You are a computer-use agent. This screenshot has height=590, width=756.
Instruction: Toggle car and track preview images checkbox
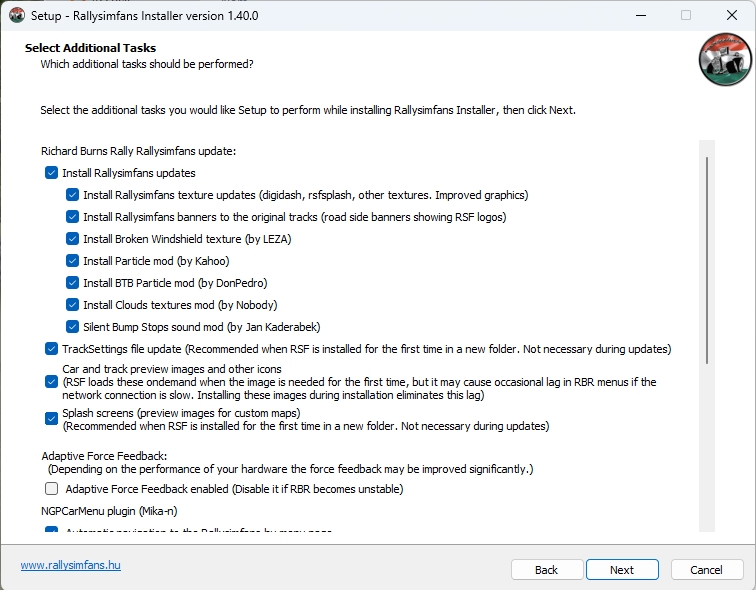tap(52, 382)
